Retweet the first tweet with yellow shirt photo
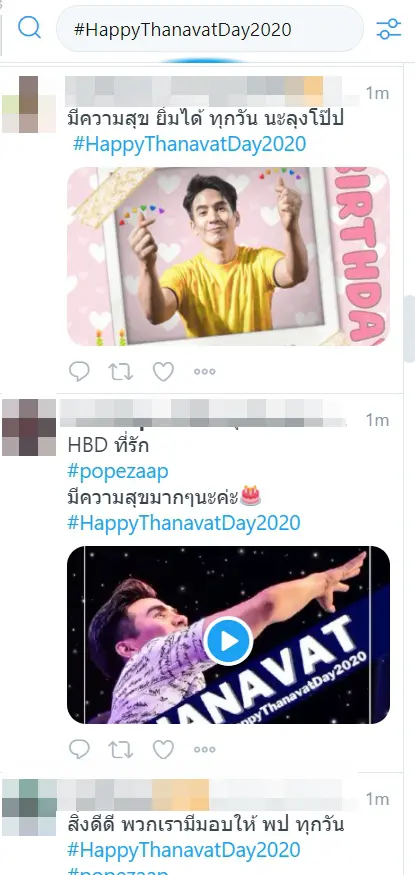This screenshot has width=415, height=875. point(121,372)
